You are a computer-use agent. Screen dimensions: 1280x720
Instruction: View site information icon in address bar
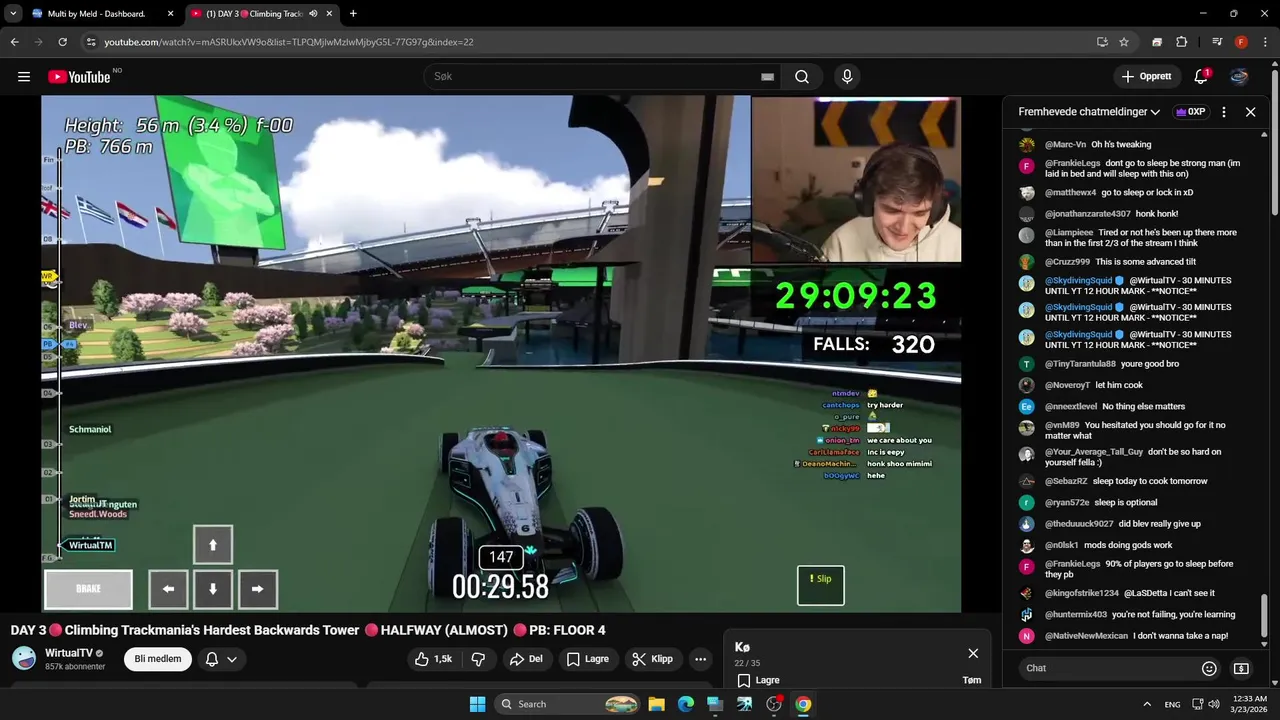(x=91, y=42)
